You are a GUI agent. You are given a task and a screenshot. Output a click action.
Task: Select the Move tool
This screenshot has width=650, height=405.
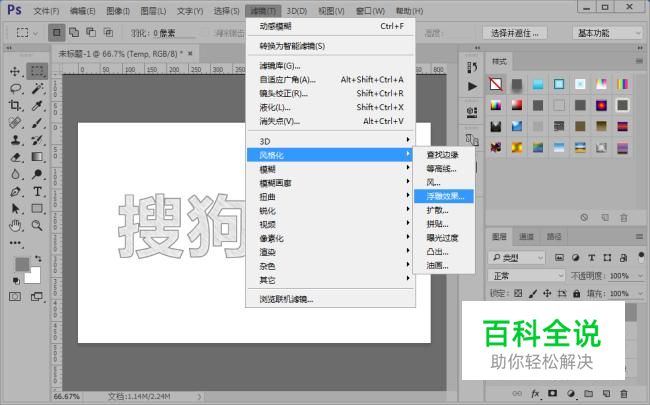(15, 71)
